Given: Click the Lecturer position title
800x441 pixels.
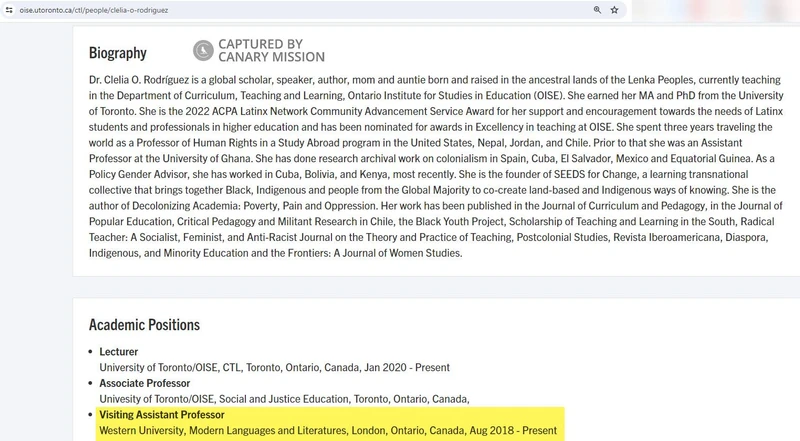Looking at the screenshot, I should click(118, 352).
